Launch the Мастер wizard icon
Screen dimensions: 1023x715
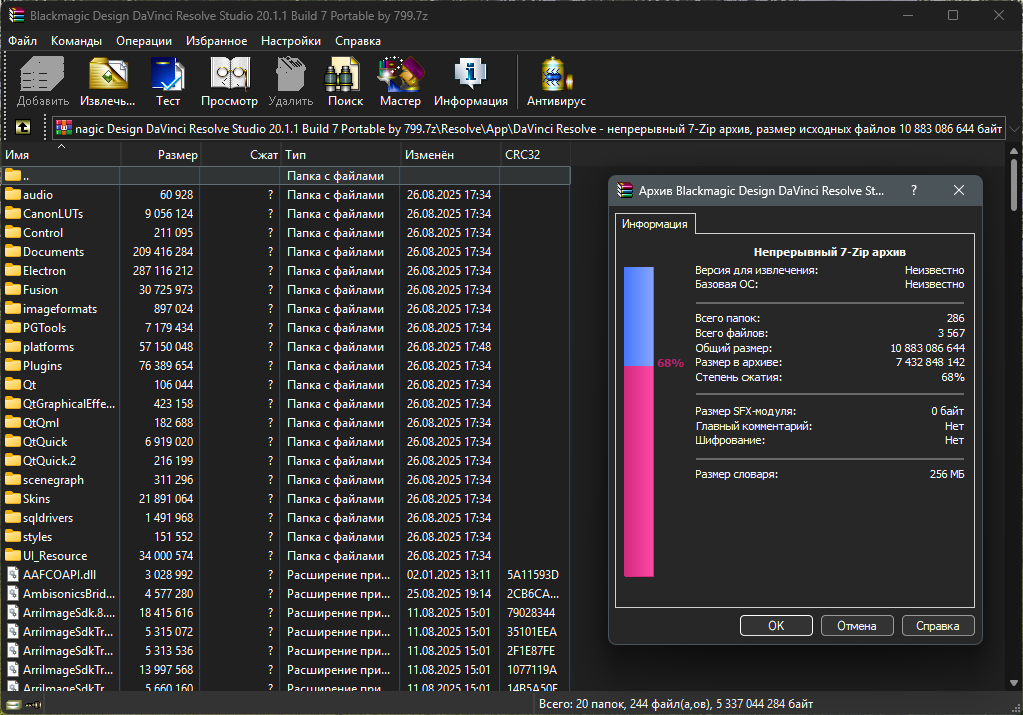(x=401, y=73)
